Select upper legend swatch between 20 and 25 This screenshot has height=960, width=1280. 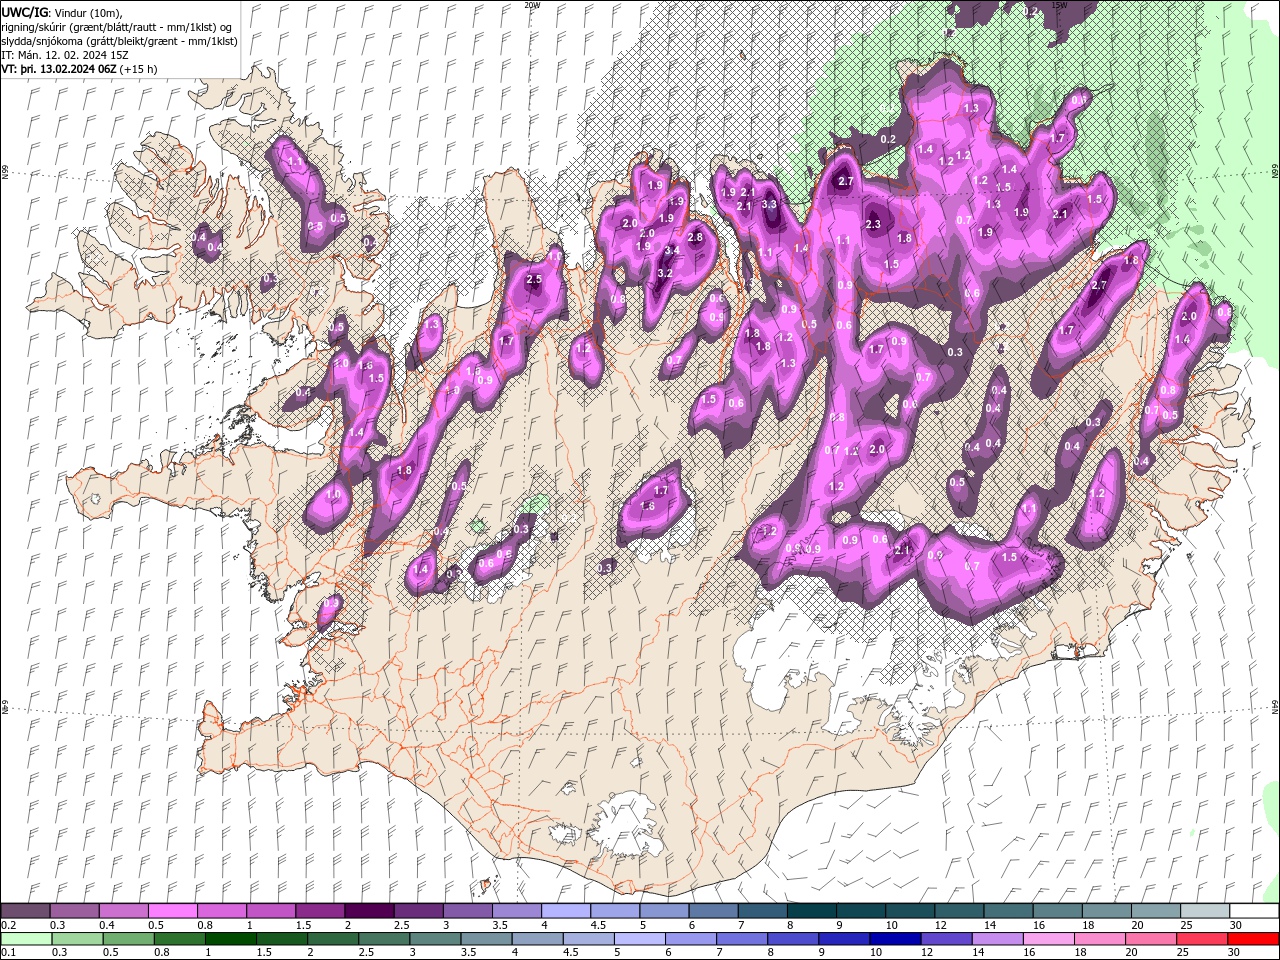(1154, 911)
